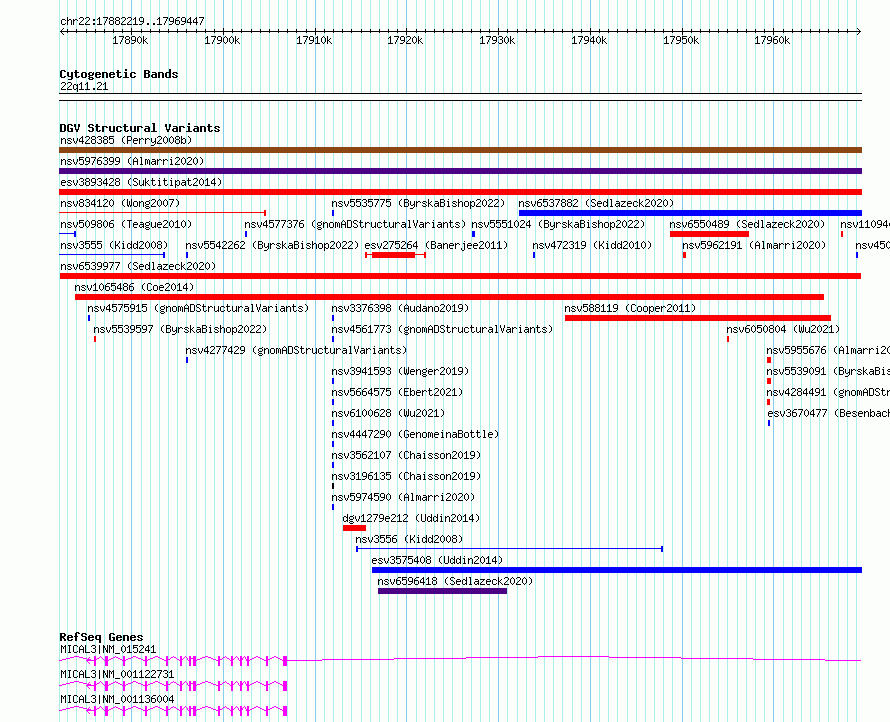
Task: Click nsv4447290 (GenomeinaBottle) label
Action: pos(415,434)
